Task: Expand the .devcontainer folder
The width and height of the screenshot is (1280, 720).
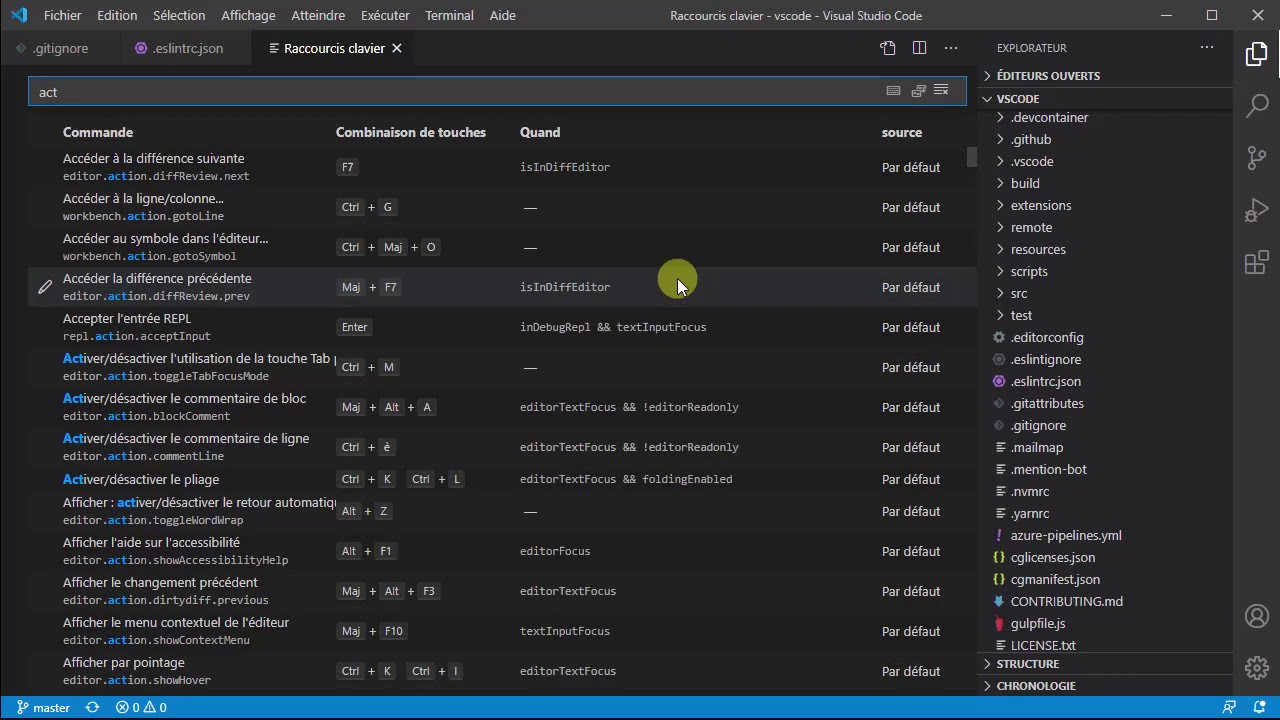Action: click(1105, 117)
